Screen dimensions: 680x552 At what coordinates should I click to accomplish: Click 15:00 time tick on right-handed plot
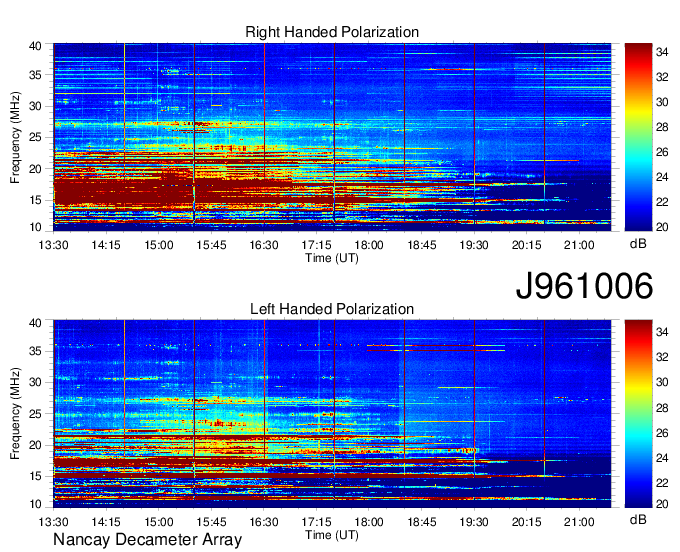[x=159, y=245]
